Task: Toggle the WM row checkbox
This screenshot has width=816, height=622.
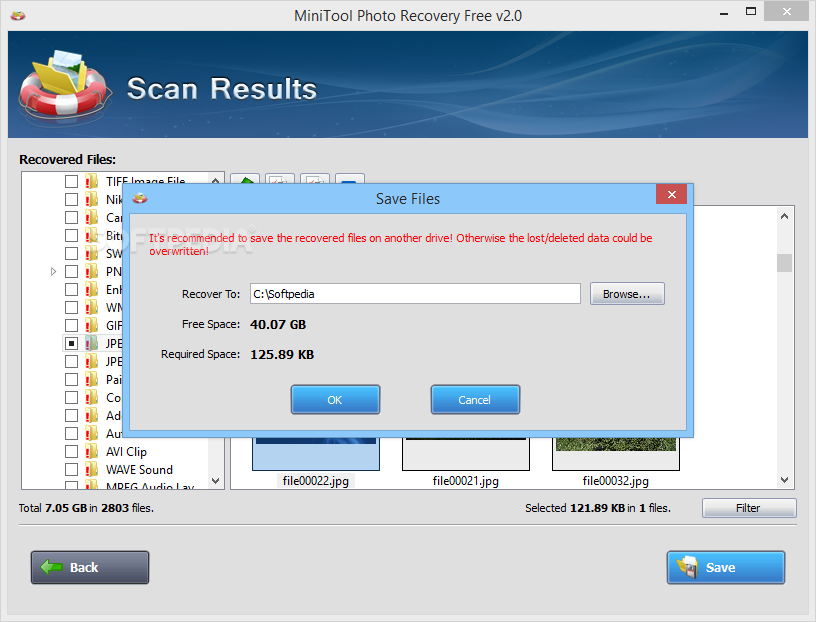Action: (71, 307)
